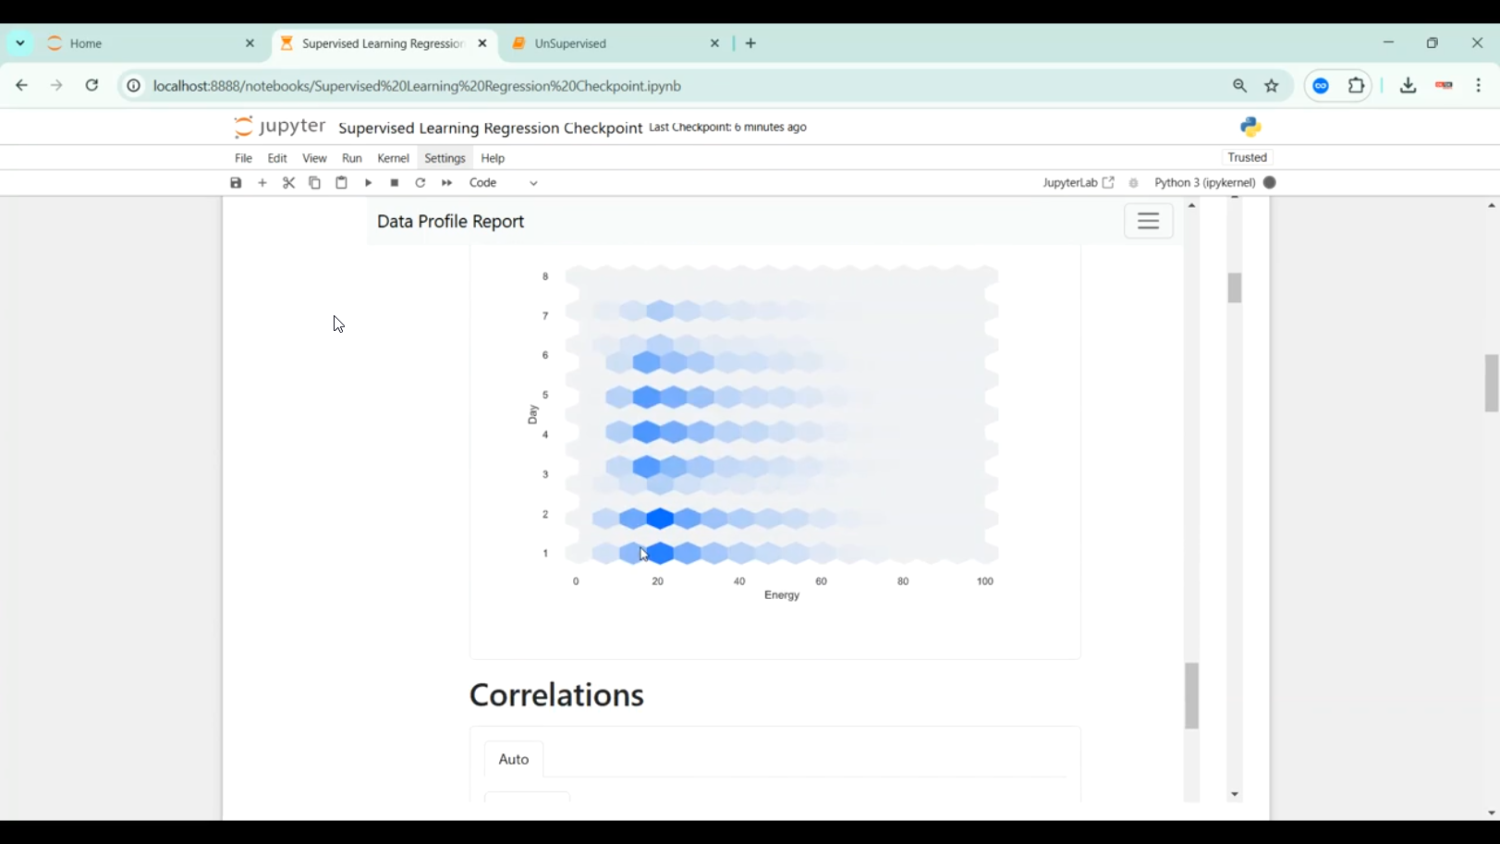Open the File menu
The height and width of the screenshot is (844, 1500).
click(243, 158)
